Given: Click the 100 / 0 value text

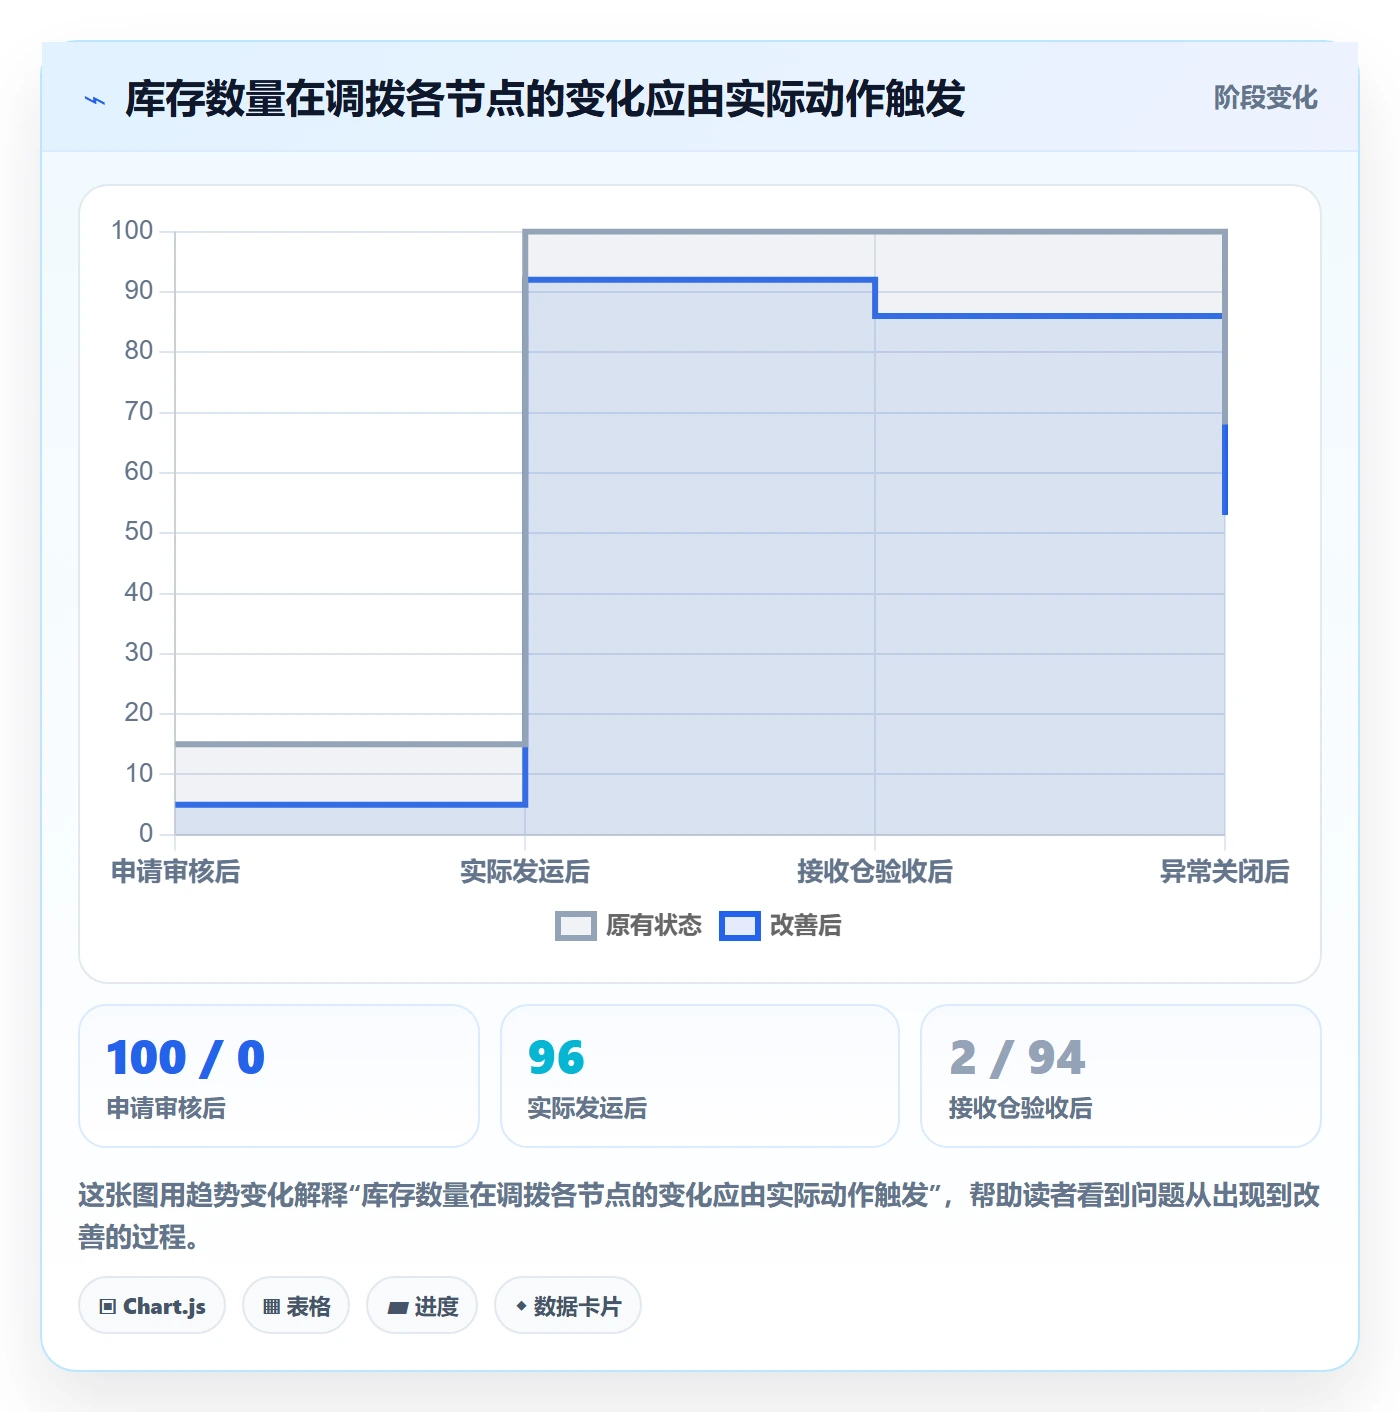Looking at the screenshot, I should pos(186,1058).
